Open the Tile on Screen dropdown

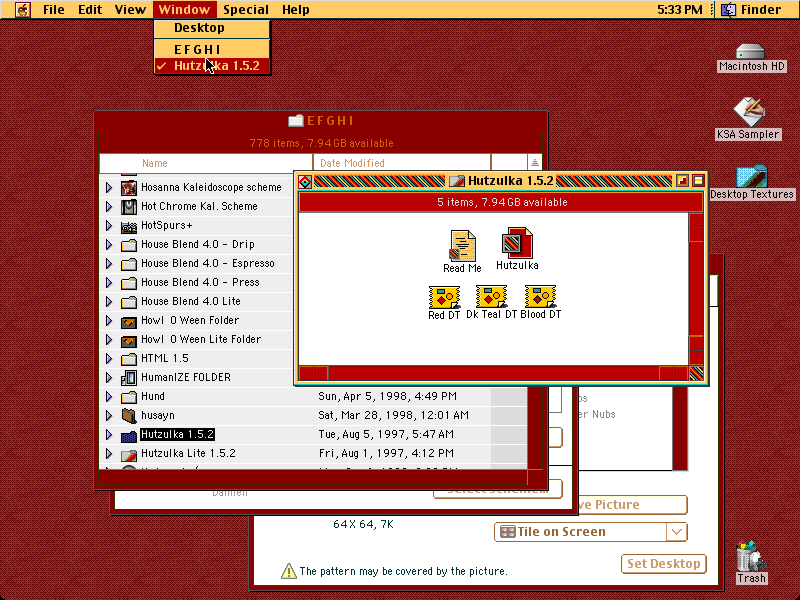click(x=591, y=532)
